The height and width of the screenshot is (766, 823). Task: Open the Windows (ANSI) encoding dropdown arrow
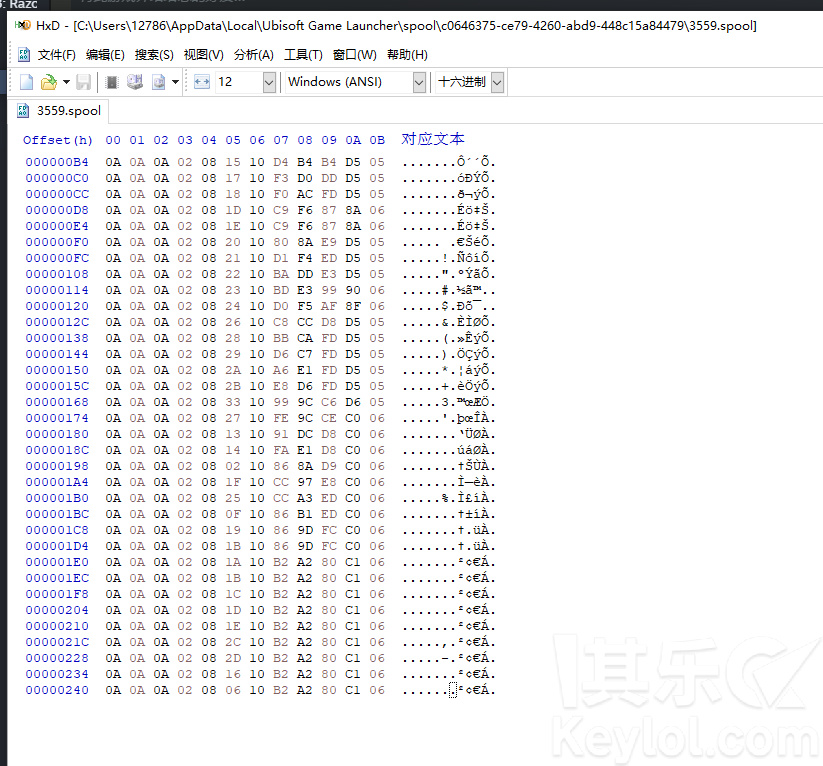pos(419,82)
